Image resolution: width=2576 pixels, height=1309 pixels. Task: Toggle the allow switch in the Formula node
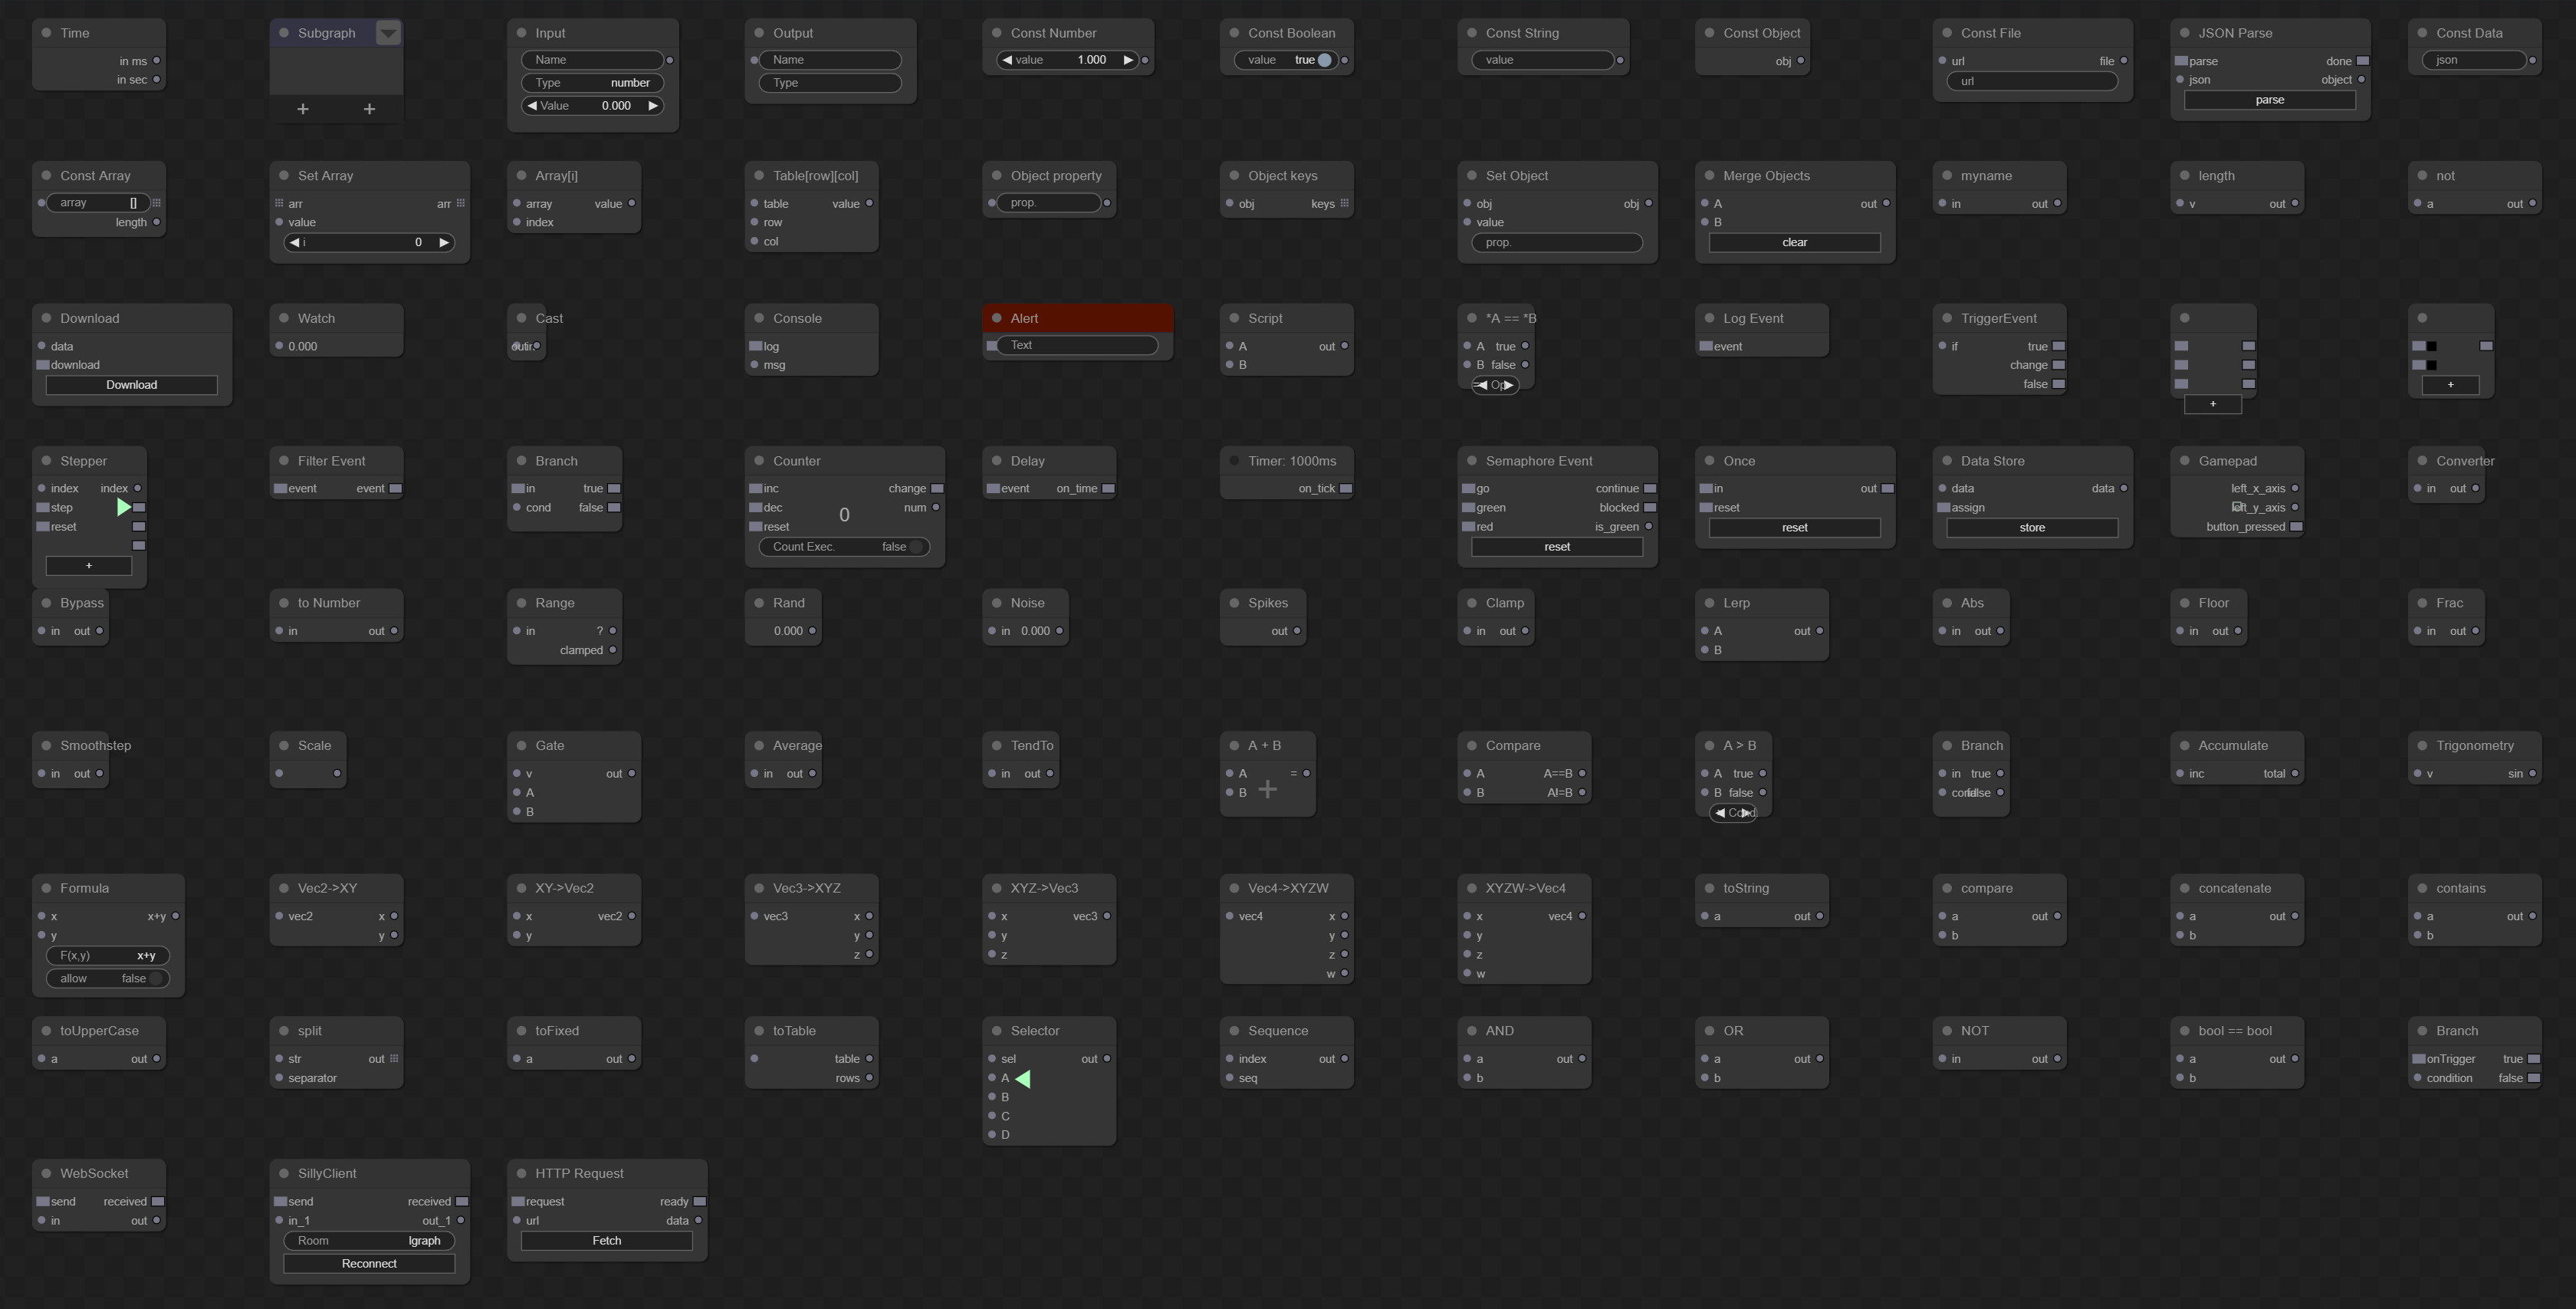tap(155, 979)
